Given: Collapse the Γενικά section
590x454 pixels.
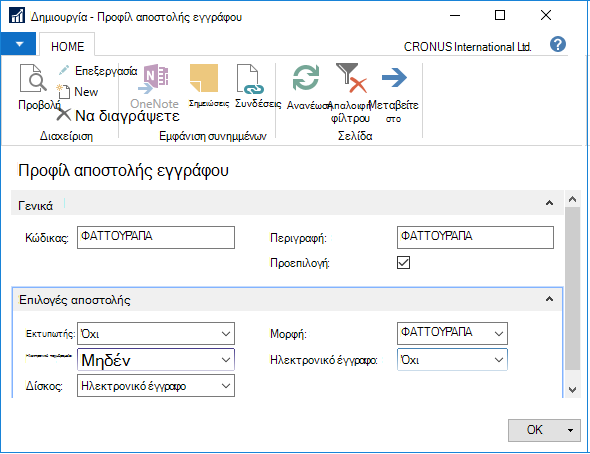Looking at the screenshot, I should 549,203.
